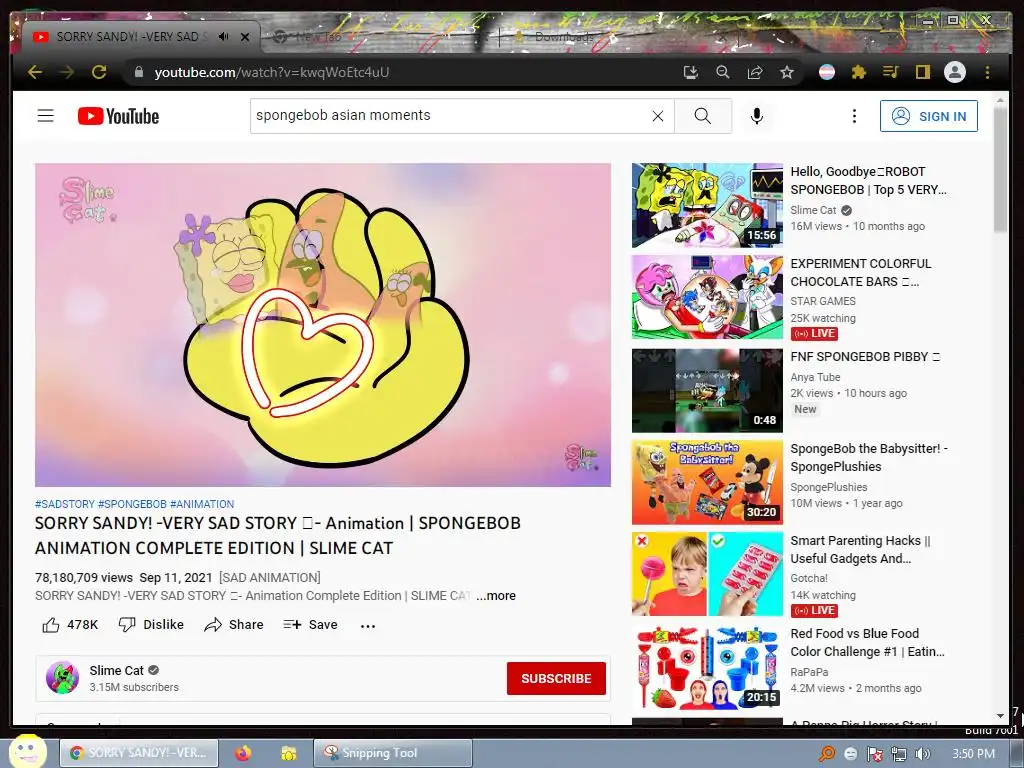
Task: Open YouTube settings three-dot menu
Action: 854,116
